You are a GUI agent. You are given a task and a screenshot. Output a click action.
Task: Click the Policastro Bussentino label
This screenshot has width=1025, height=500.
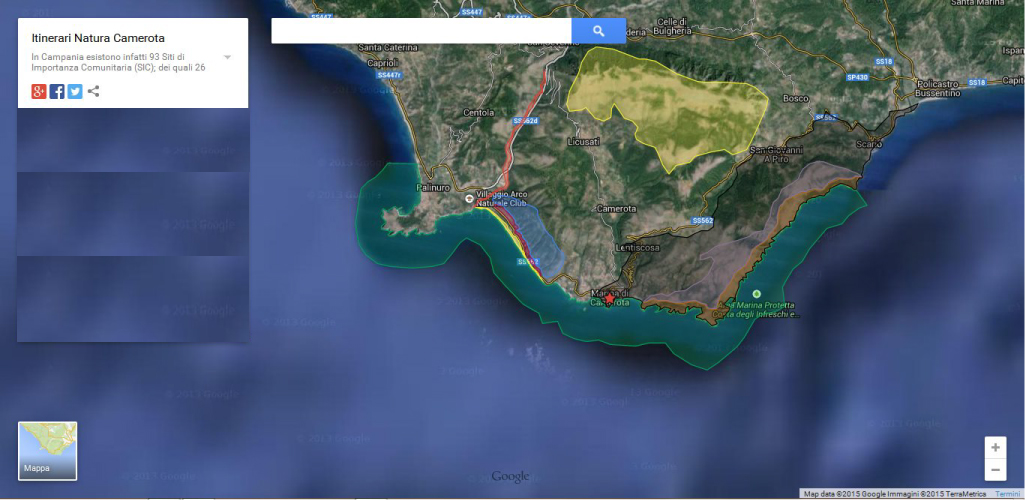click(939, 89)
